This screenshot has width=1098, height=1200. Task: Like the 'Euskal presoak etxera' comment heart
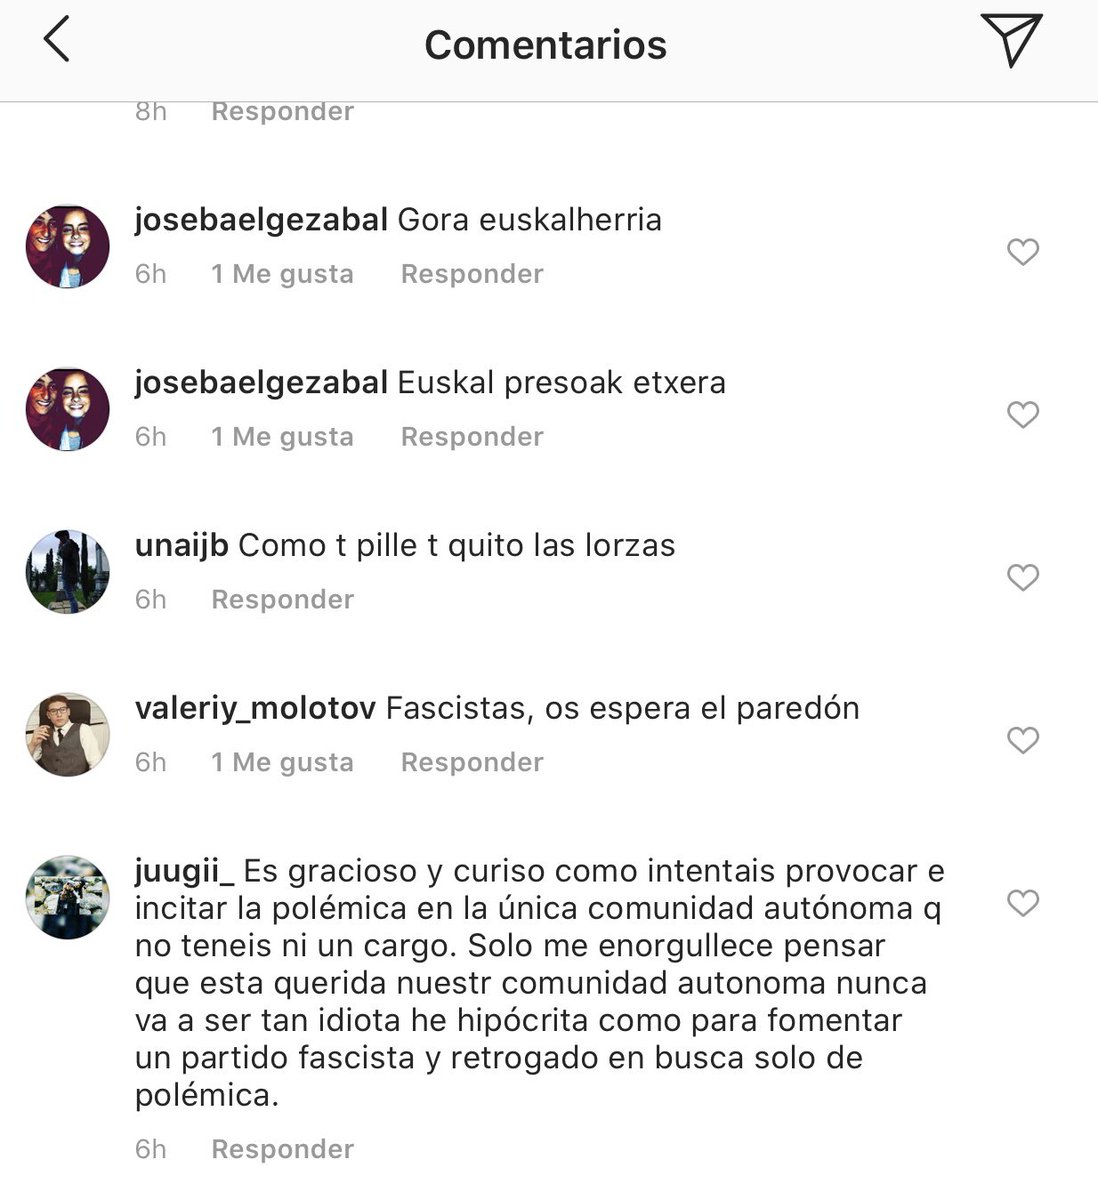click(x=1022, y=414)
